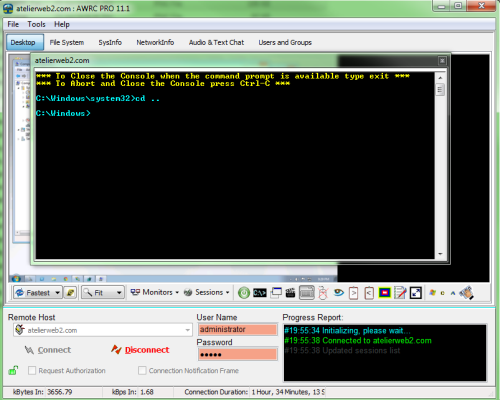Click the remote desktop Start orb

[x=16, y=278]
